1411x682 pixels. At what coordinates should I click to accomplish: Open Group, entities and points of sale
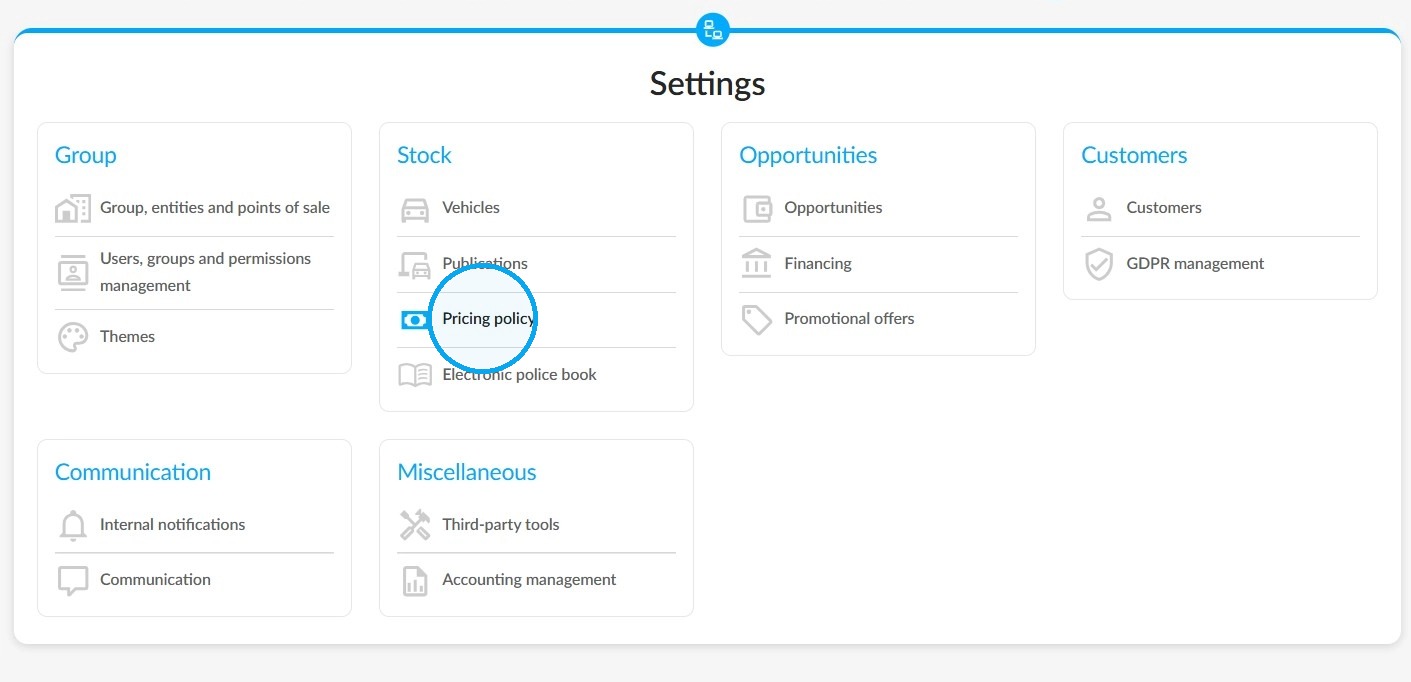(215, 208)
